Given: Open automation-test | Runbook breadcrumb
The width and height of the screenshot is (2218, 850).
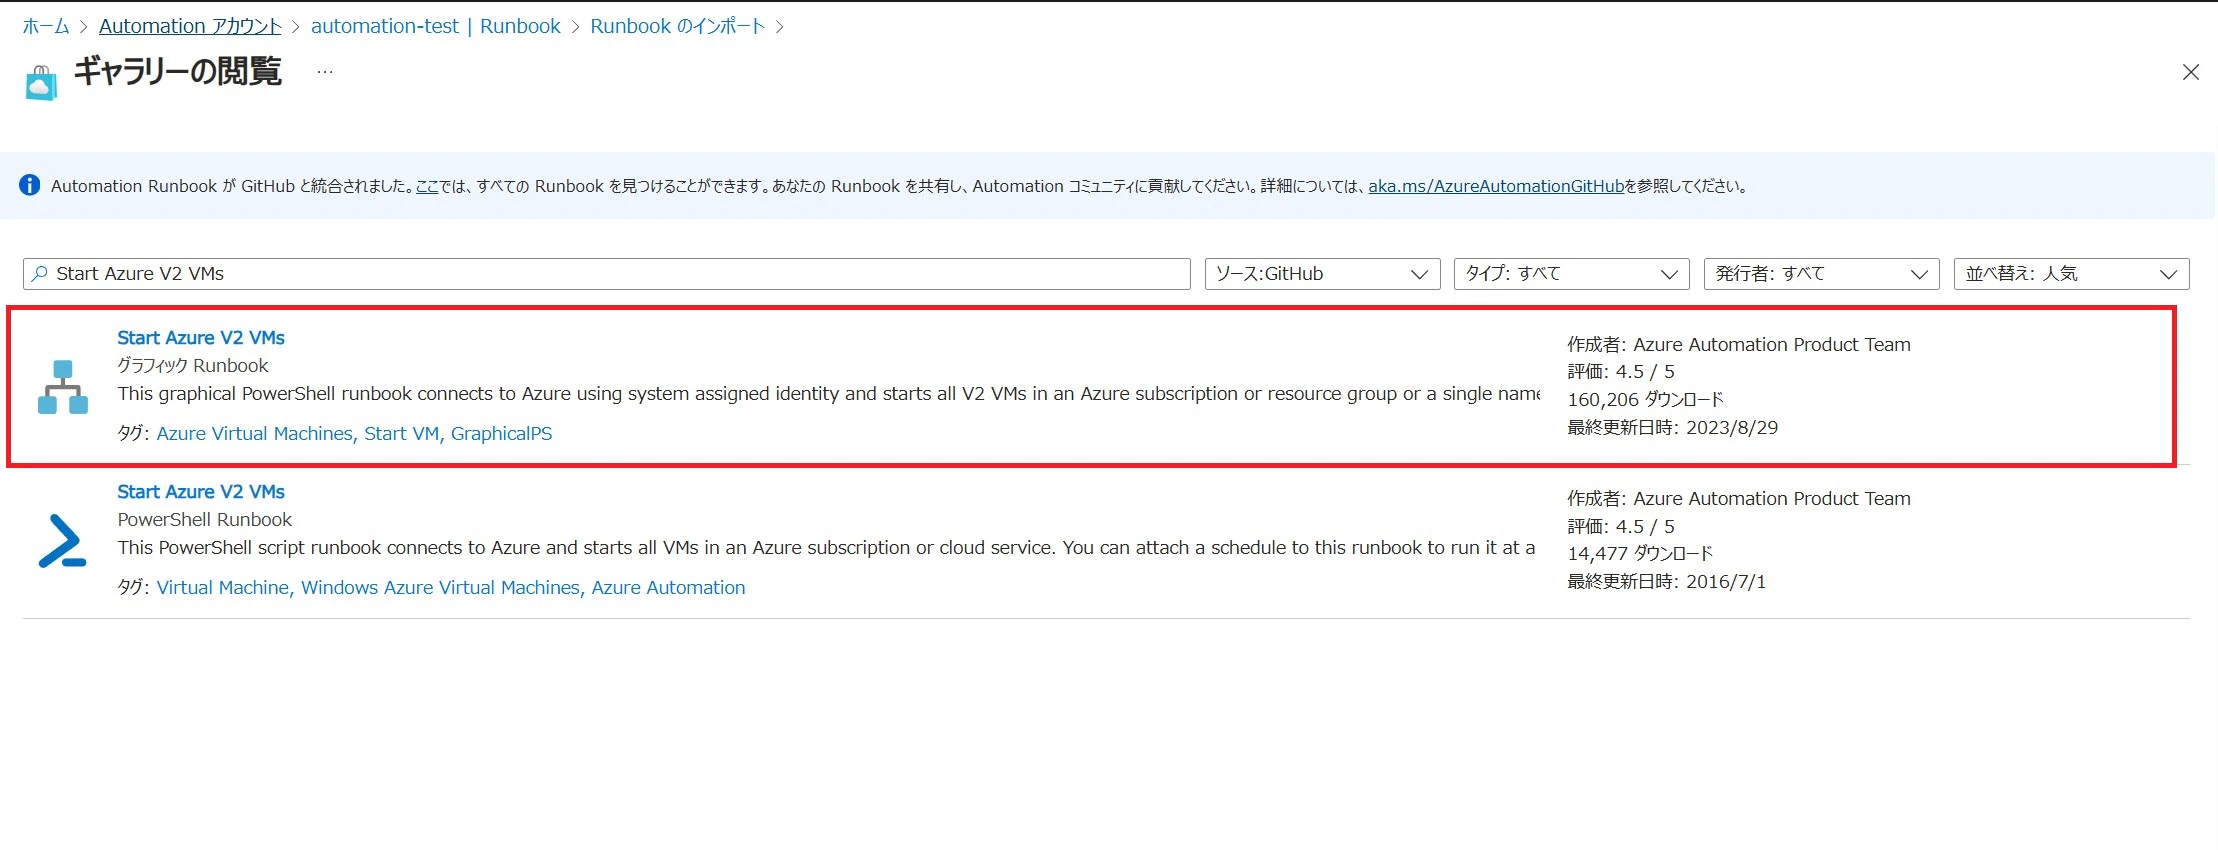Looking at the screenshot, I should tap(436, 26).
